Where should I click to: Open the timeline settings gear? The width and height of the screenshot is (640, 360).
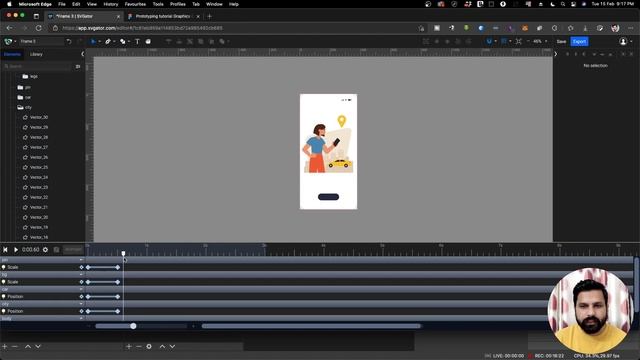click(45, 249)
